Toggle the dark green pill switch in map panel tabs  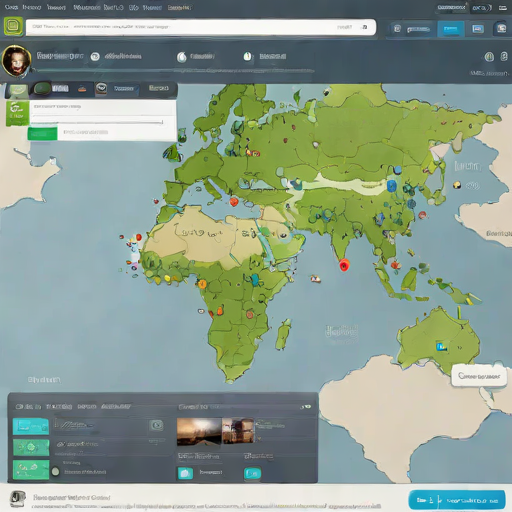click(42, 88)
